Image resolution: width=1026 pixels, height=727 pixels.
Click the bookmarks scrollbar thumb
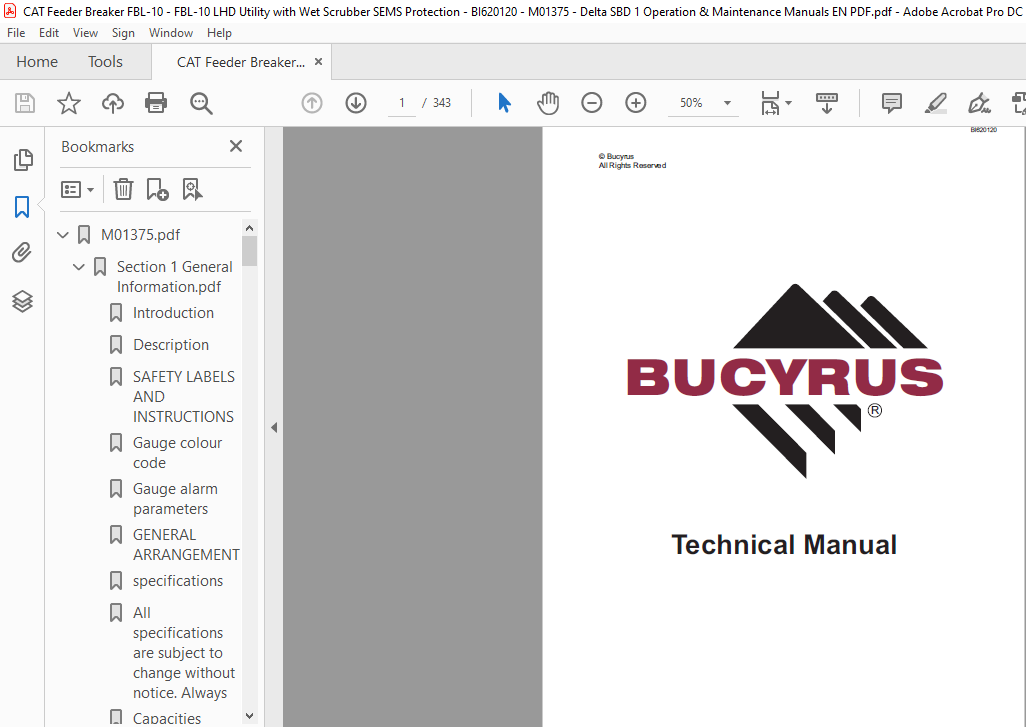tap(249, 251)
